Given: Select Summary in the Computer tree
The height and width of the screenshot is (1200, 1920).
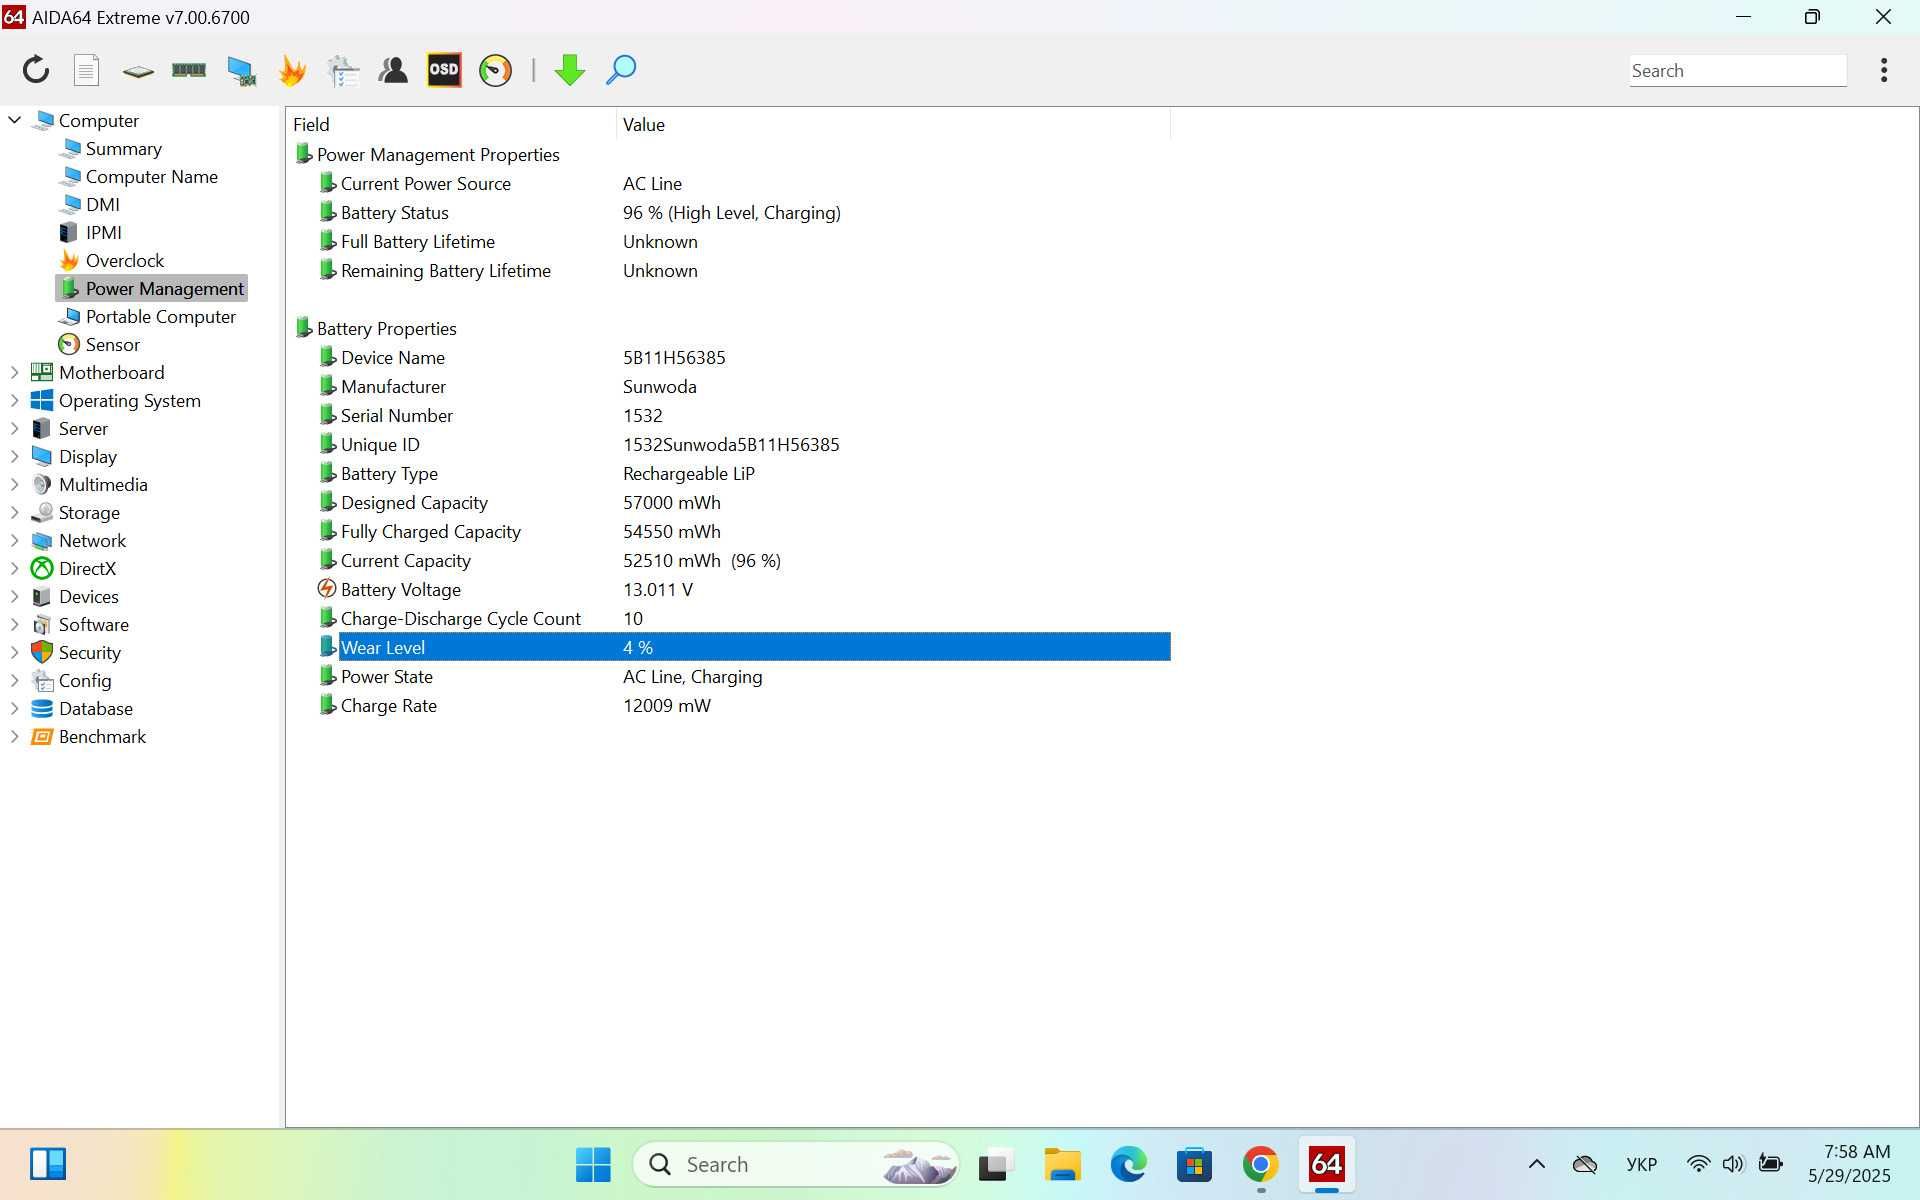Looking at the screenshot, I should tap(123, 148).
